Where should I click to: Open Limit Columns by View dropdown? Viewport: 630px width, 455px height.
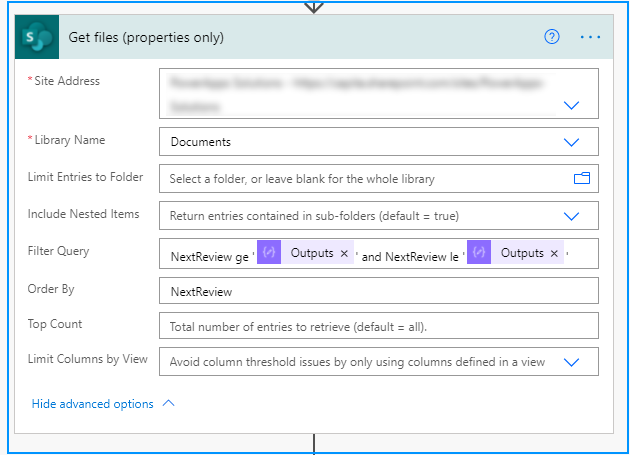click(x=572, y=362)
